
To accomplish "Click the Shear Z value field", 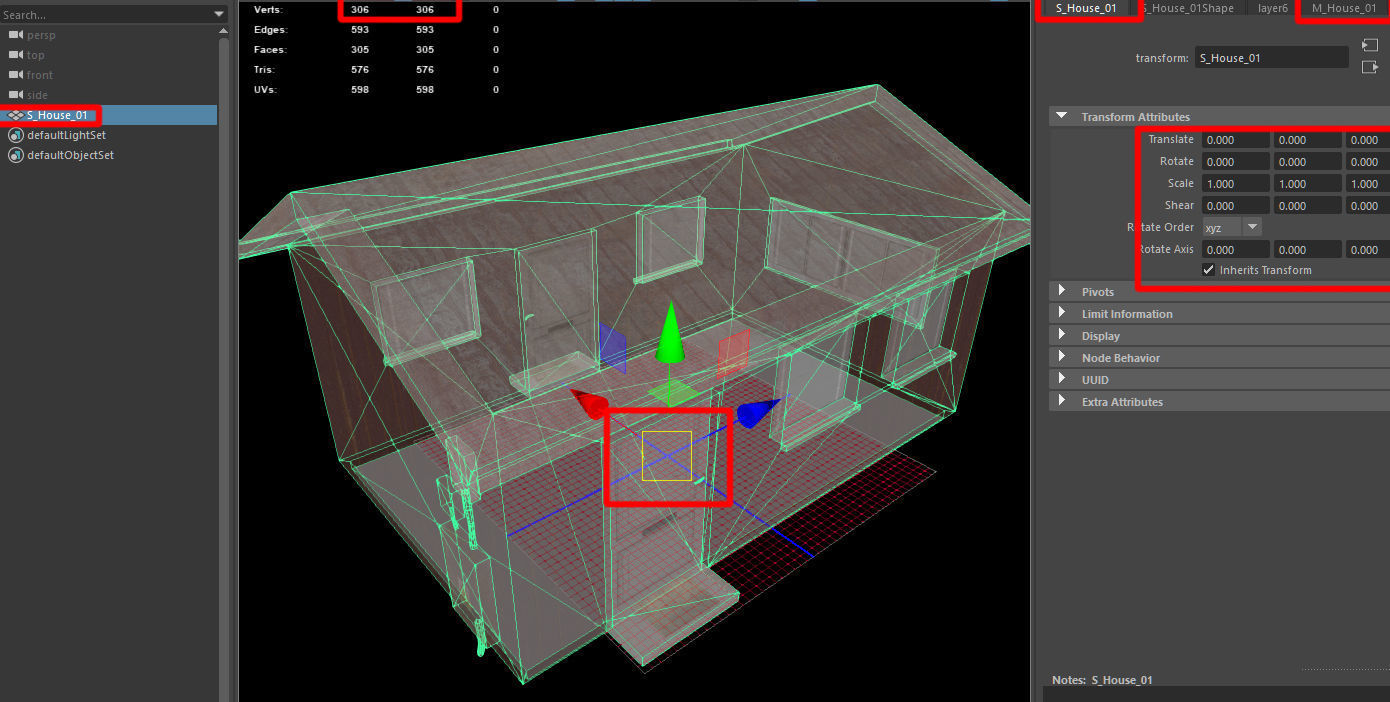I will point(1367,206).
